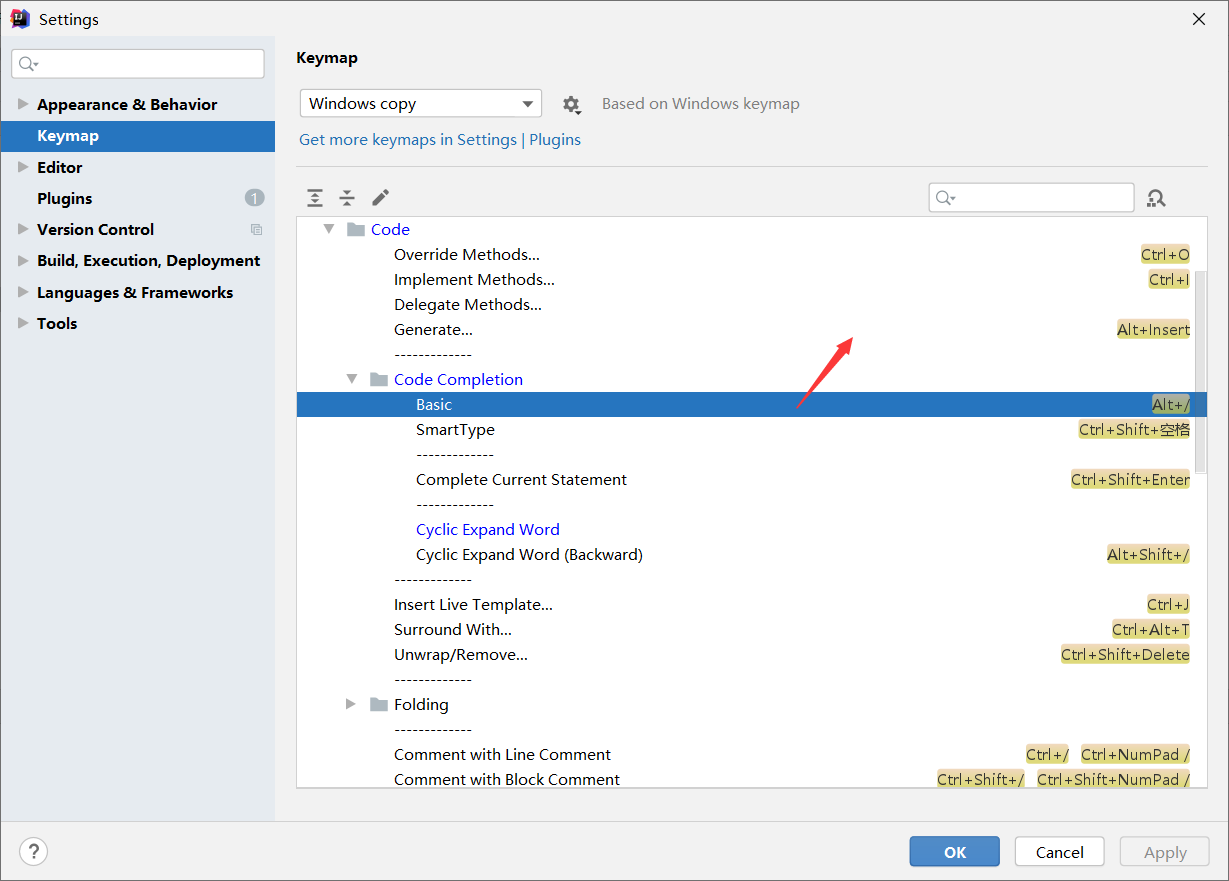This screenshot has width=1229, height=881.
Task: Expand Appearance & Behavior section
Action: 23,104
